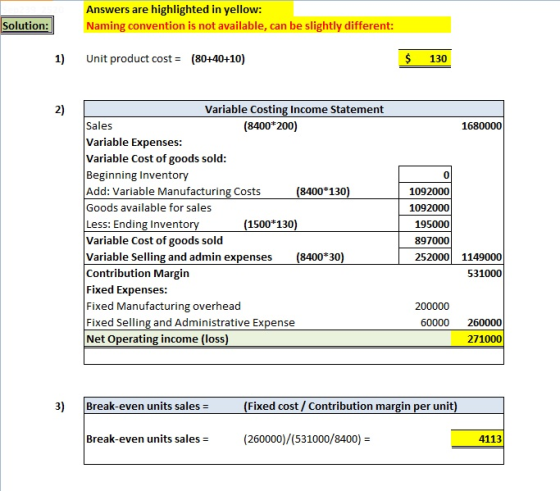Image resolution: width=560 pixels, height=491 pixels.
Task: Select "Net Operating income (loss)" row label
Action: click(x=157, y=339)
